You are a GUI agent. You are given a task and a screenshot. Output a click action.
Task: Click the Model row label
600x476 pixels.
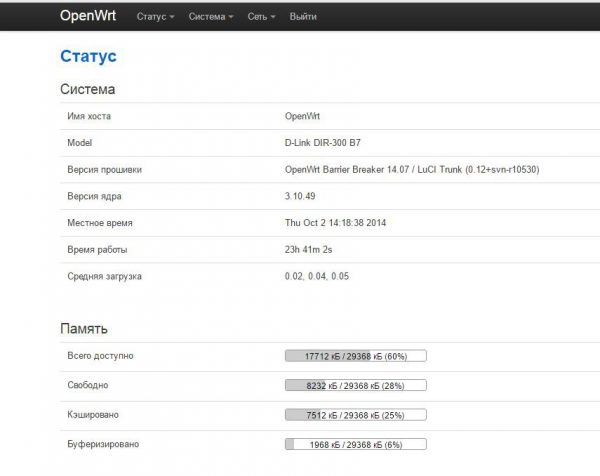point(80,143)
